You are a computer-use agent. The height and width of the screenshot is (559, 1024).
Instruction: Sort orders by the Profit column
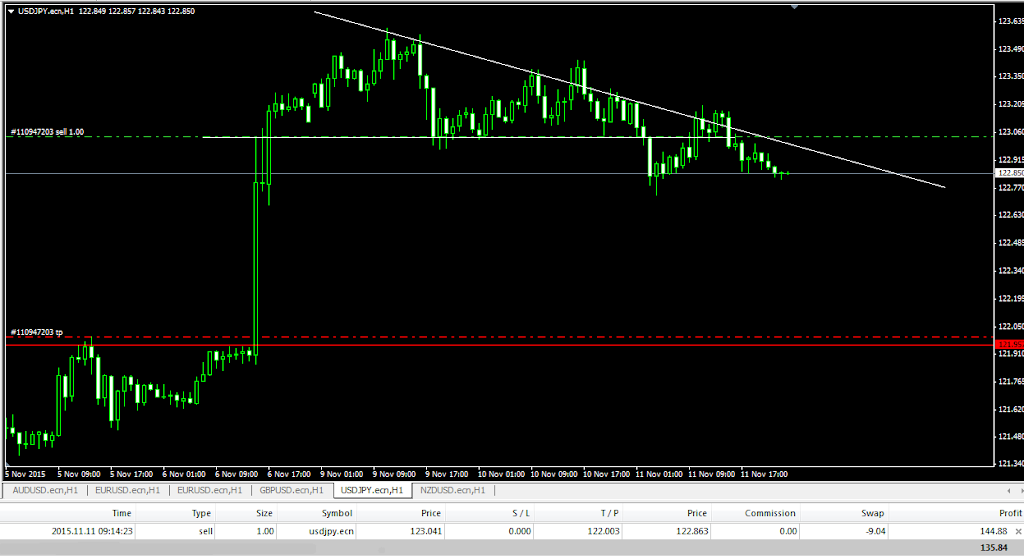point(1008,513)
